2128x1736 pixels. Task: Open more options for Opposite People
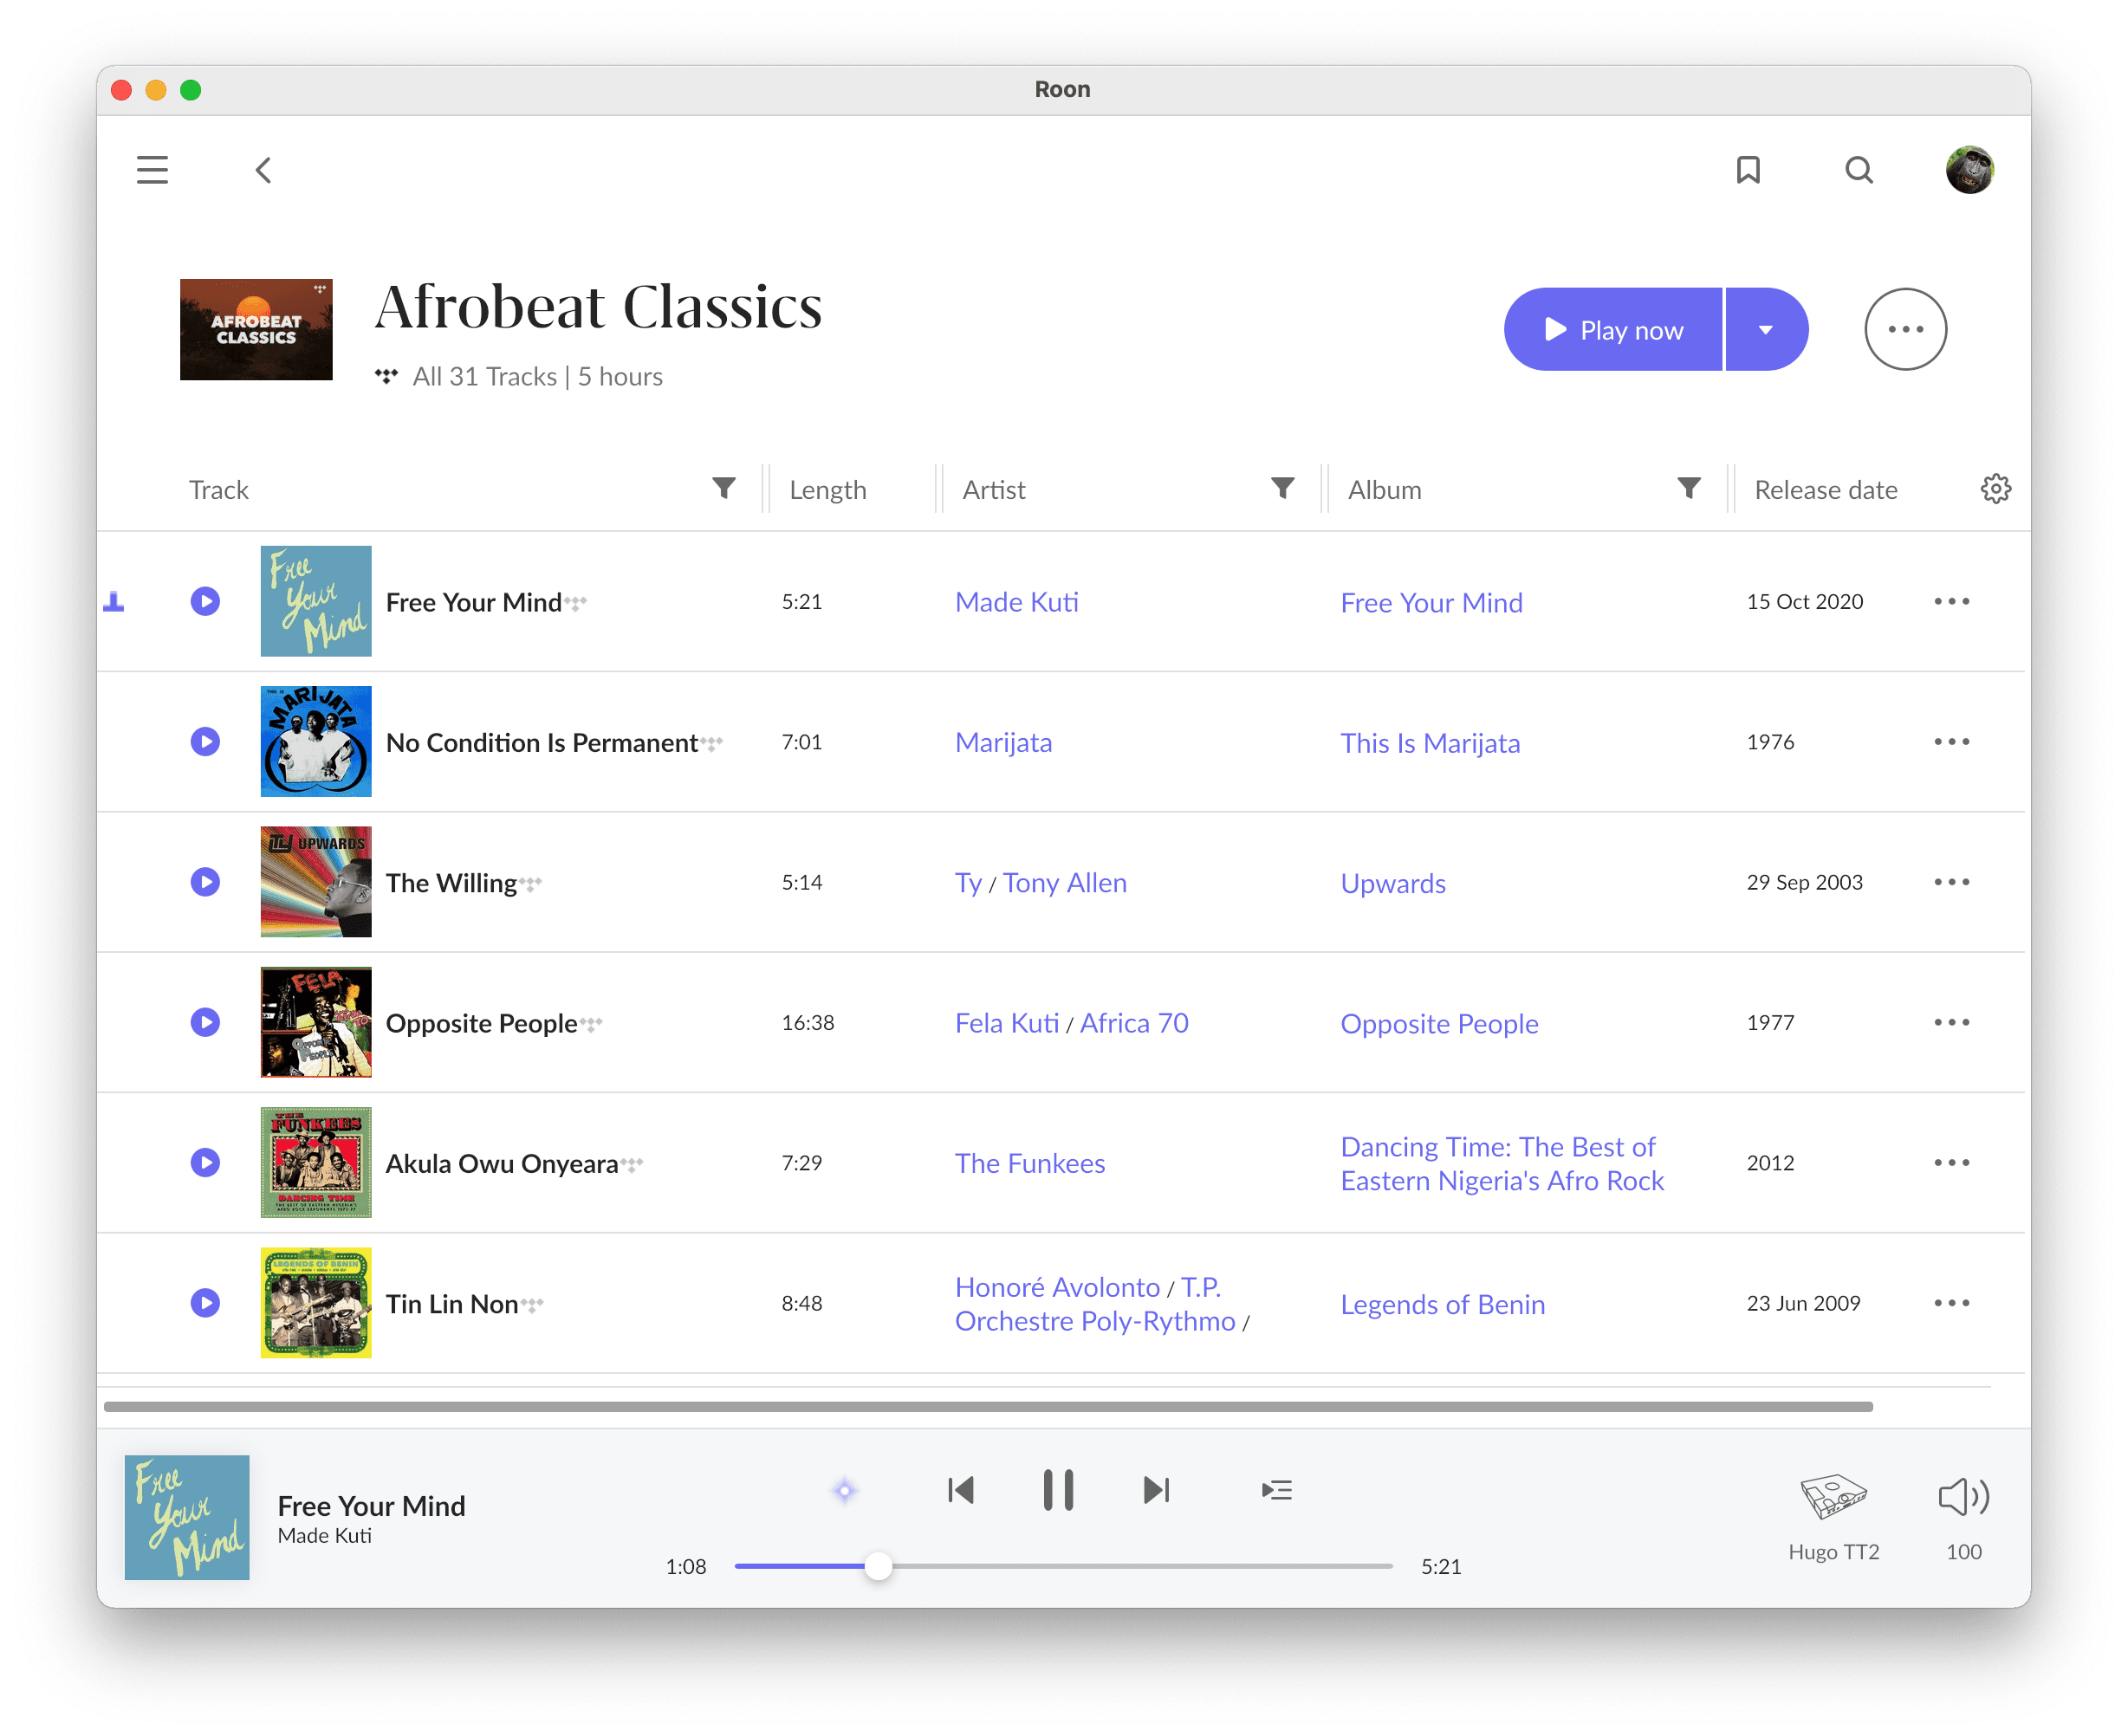click(1951, 1022)
